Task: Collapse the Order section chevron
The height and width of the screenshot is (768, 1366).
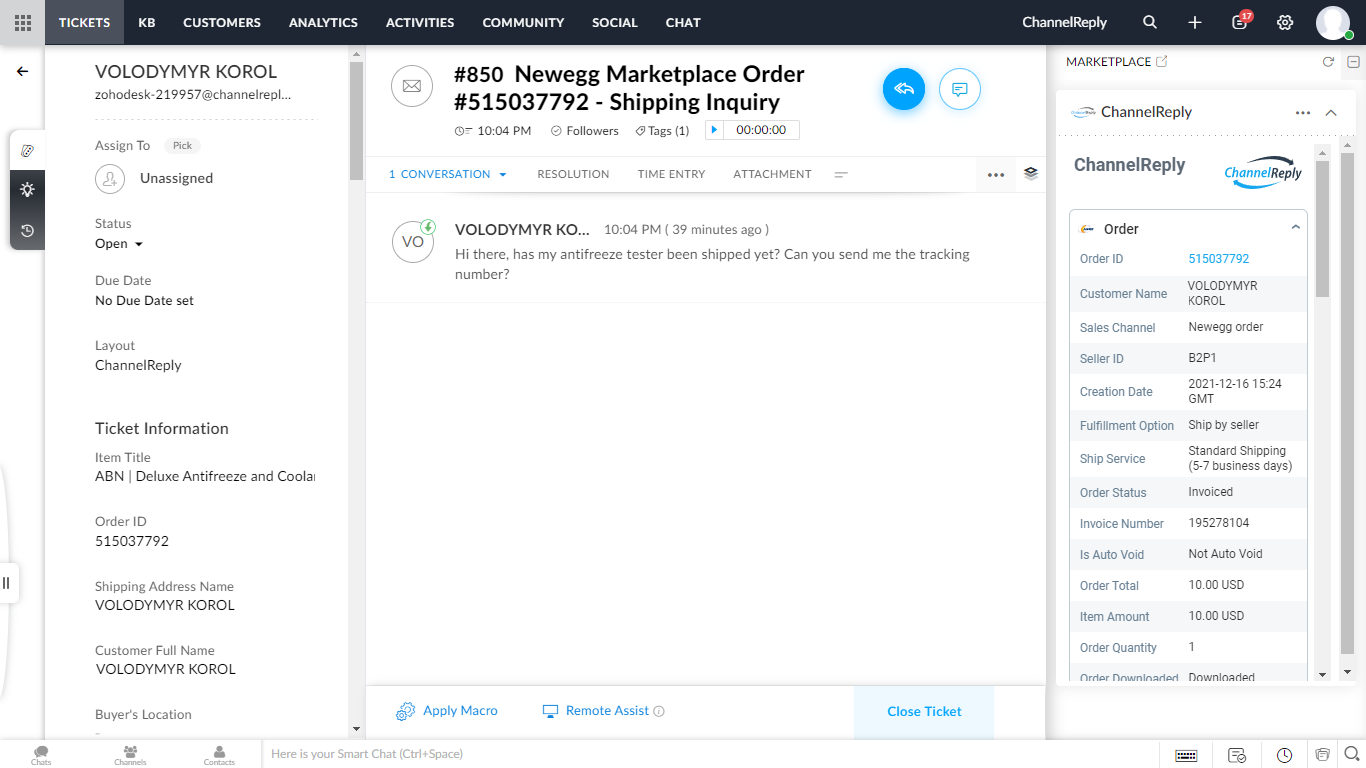Action: (x=1295, y=227)
